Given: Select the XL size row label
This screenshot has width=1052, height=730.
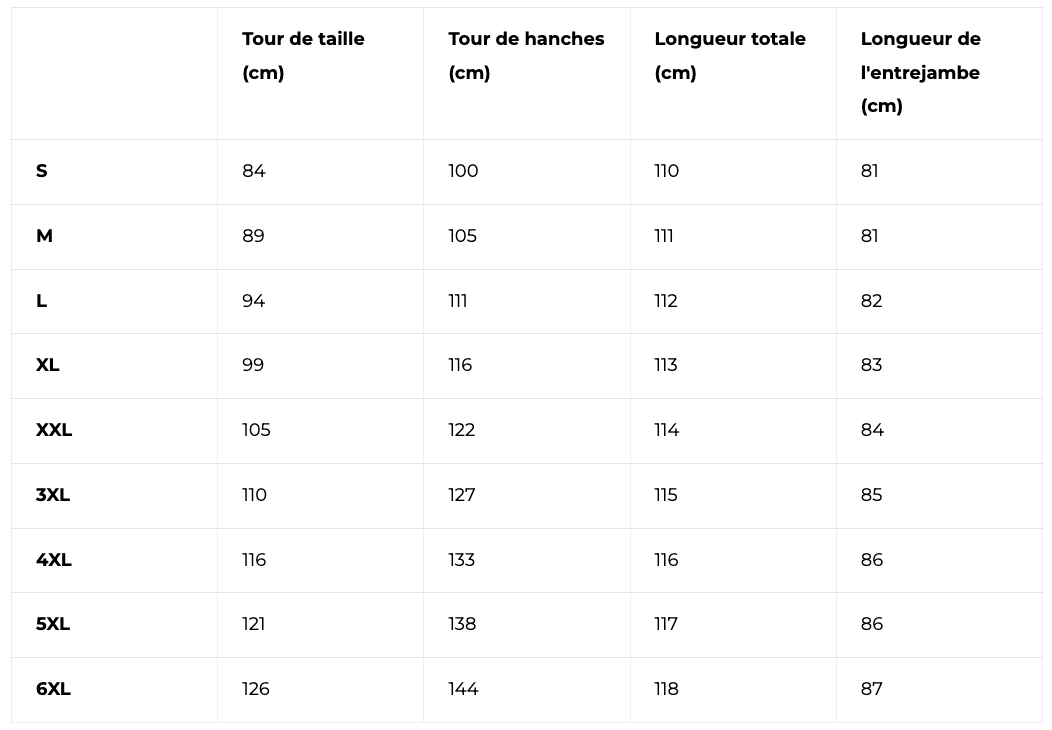Looking at the screenshot, I should [48, 365].
